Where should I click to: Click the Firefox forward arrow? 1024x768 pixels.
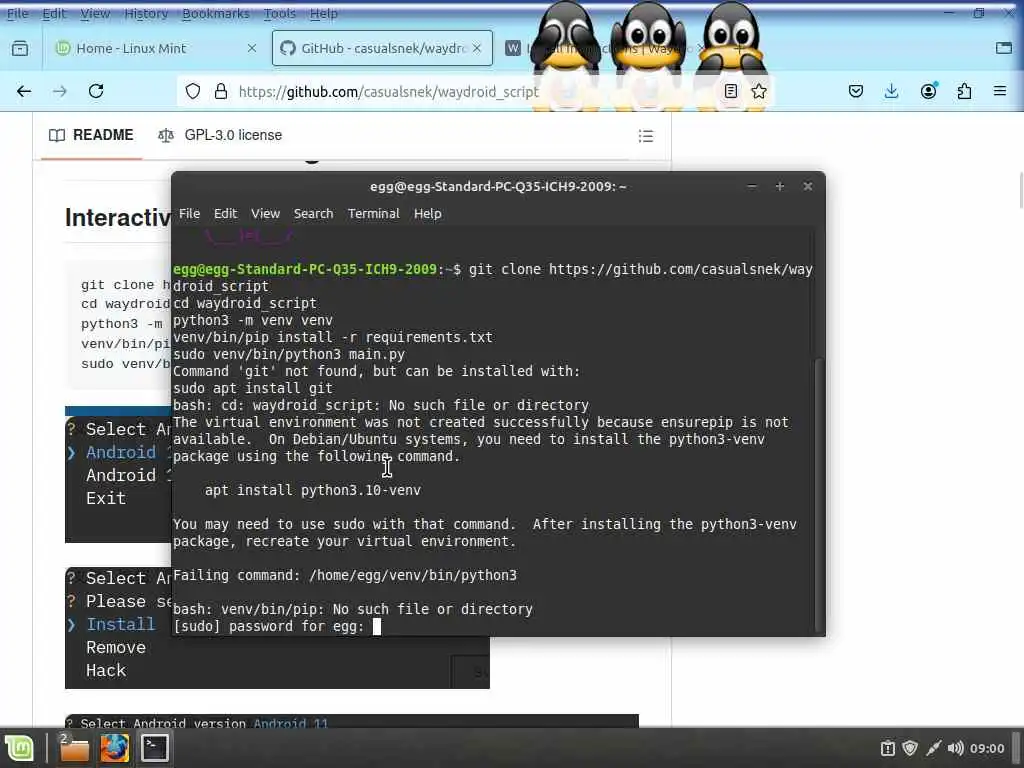pyautogui.click(x=60, y=91)
